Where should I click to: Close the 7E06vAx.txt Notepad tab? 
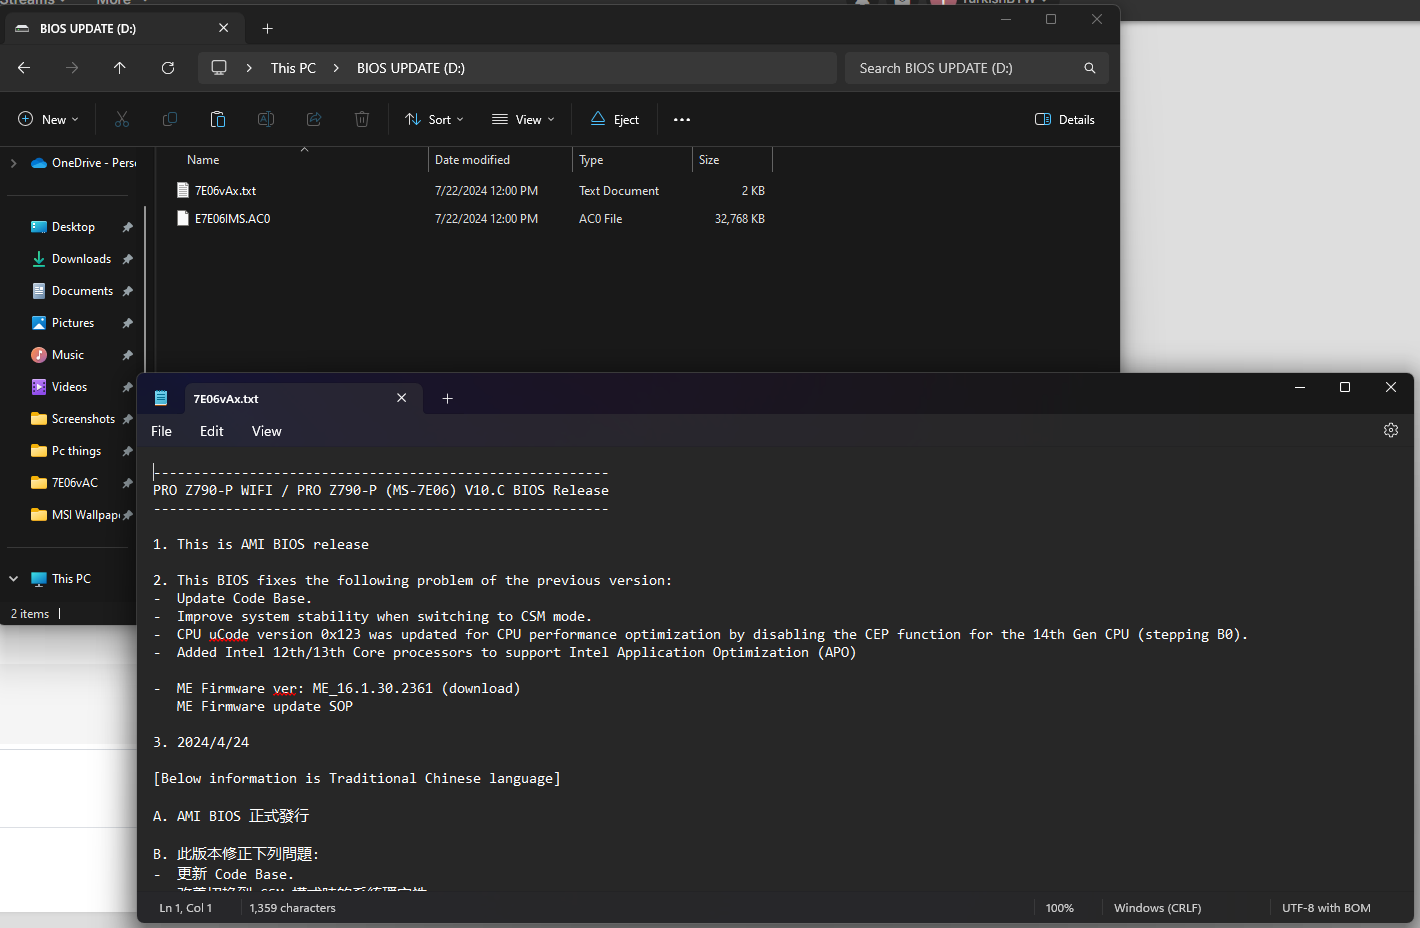401,398
